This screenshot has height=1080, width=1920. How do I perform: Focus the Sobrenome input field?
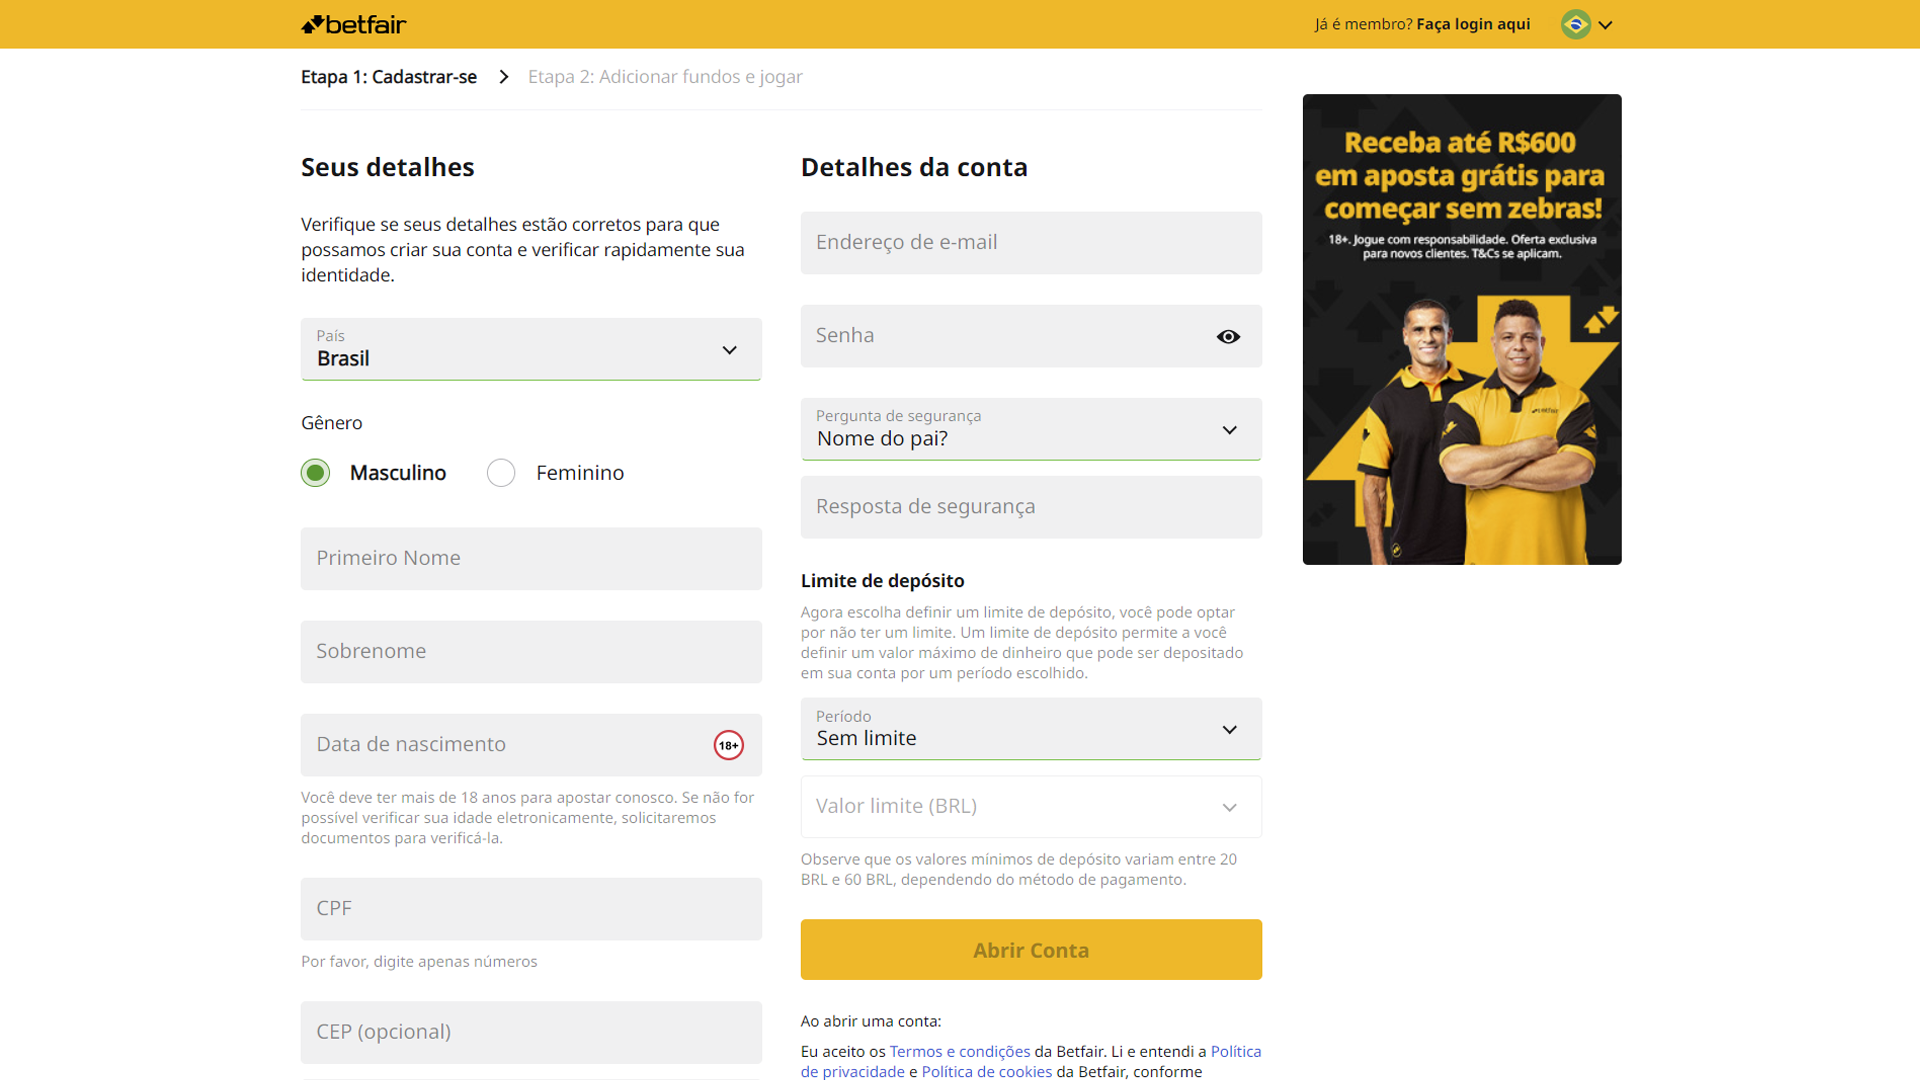[x=531, y=651]
